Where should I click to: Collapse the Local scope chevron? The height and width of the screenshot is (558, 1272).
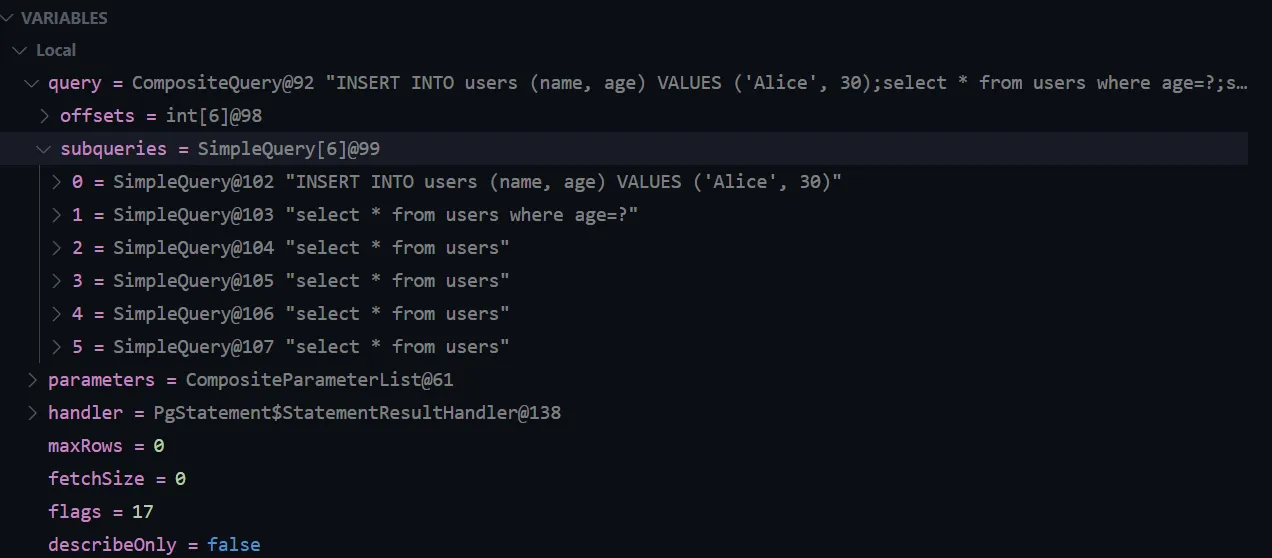[20, 50]
